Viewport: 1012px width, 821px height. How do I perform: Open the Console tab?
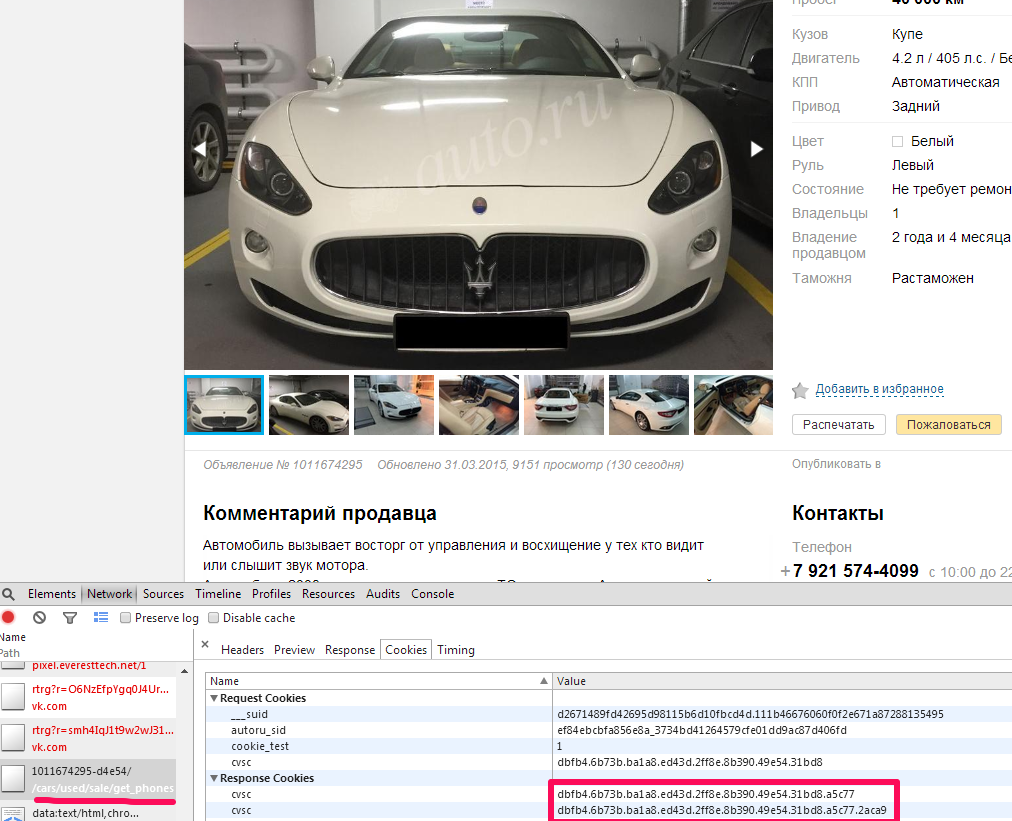click(x=432, y=594)
